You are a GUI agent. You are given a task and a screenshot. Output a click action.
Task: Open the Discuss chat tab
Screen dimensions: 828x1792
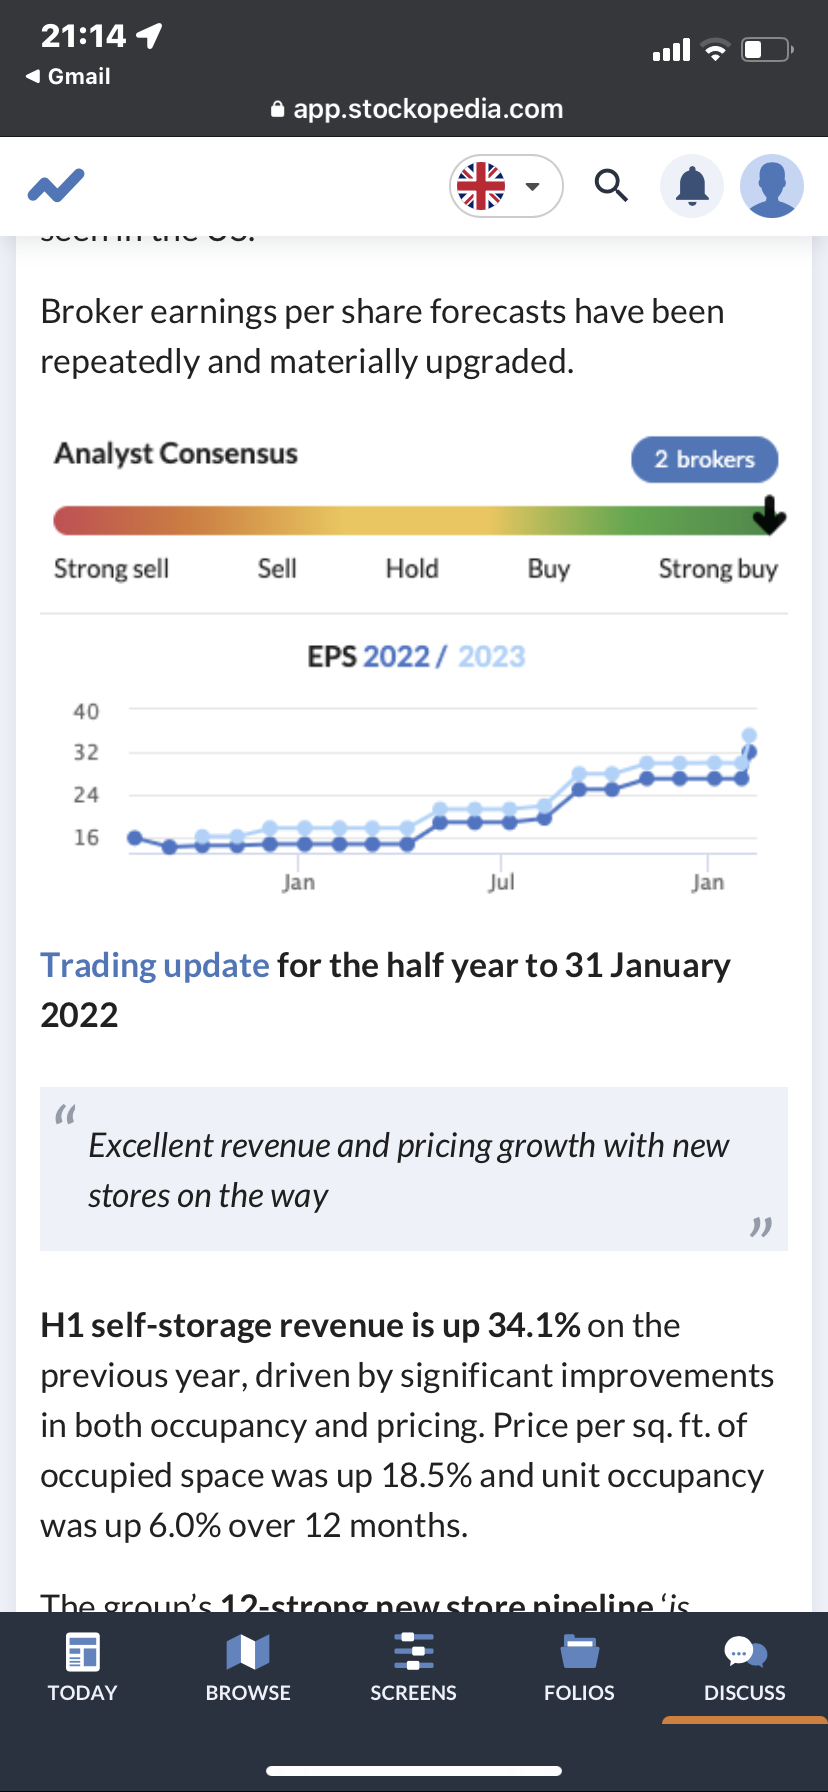click(744, 1667)
